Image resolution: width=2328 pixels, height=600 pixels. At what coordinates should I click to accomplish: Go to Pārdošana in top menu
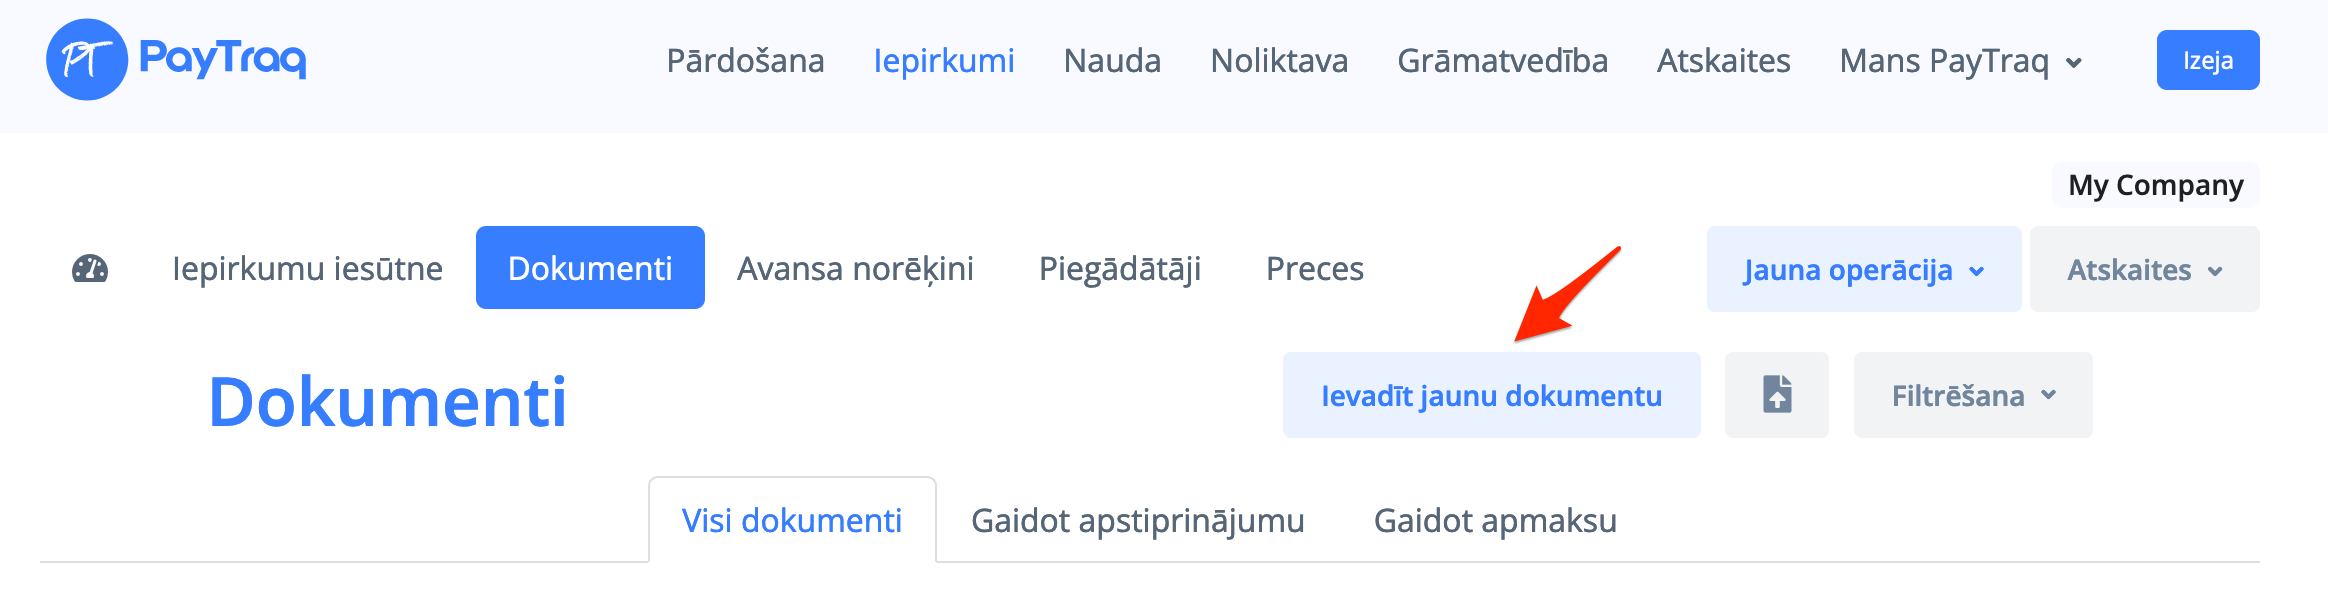tap(745, 62)
